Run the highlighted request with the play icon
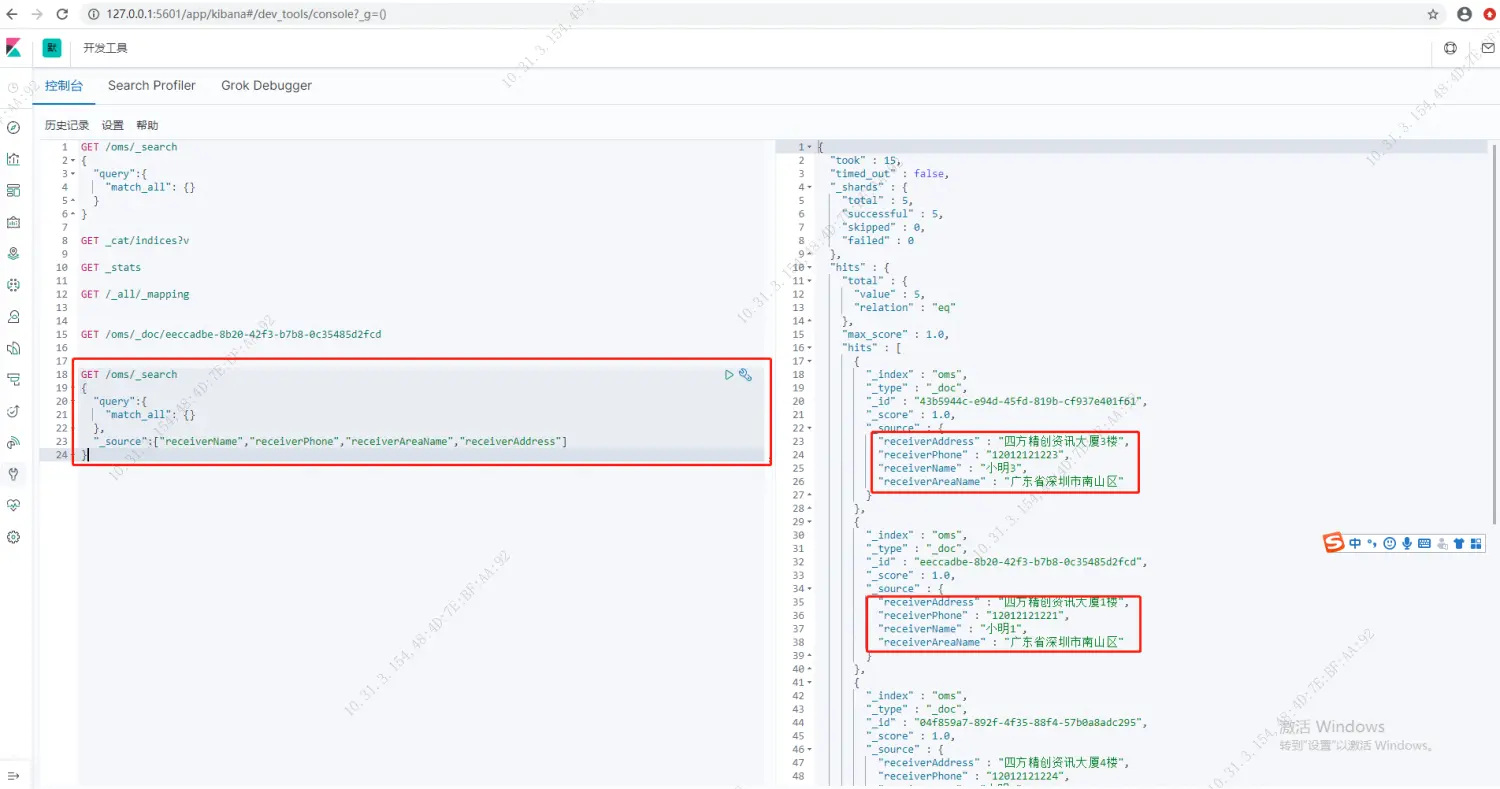 click(729, 375)
